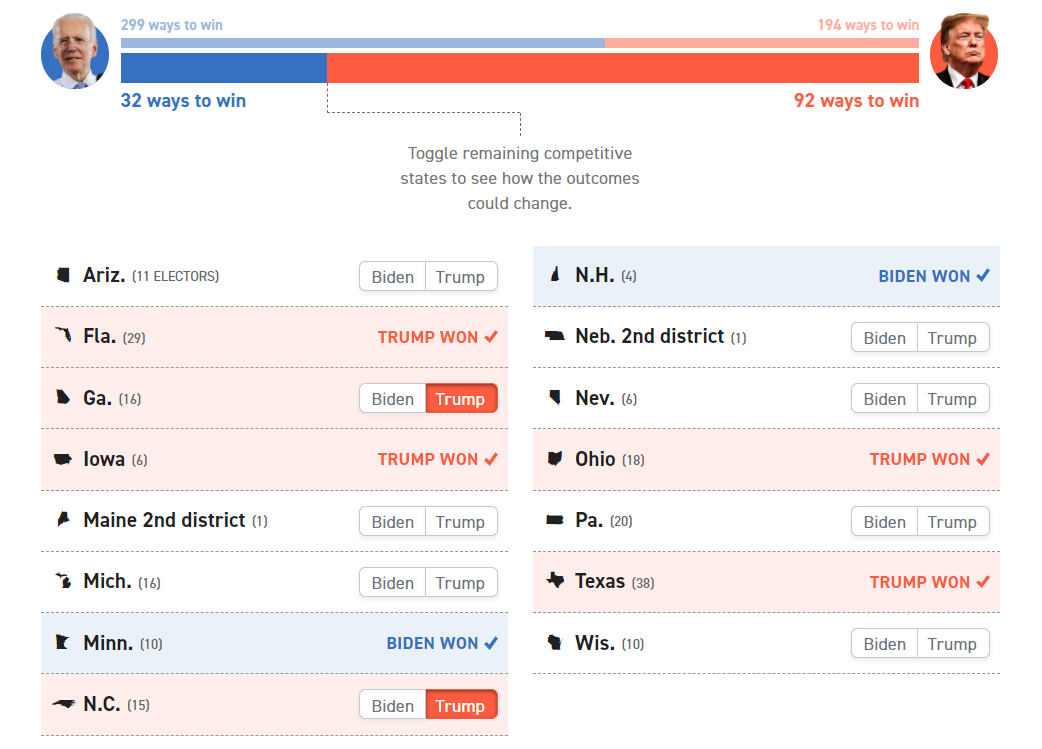Assign Arizona to Biden
Image resolution: width=1042 pixels, height=749 pixels.
tap(393, 276)
